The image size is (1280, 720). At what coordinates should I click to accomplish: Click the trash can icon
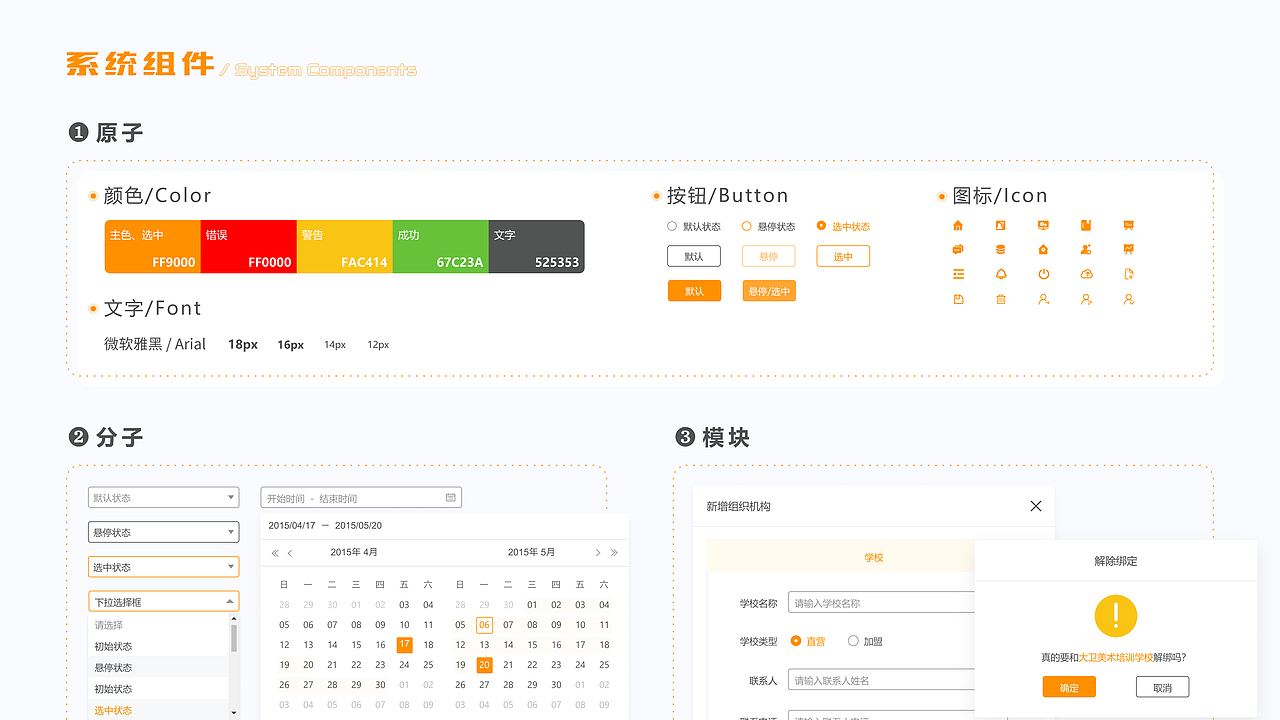1001,299
